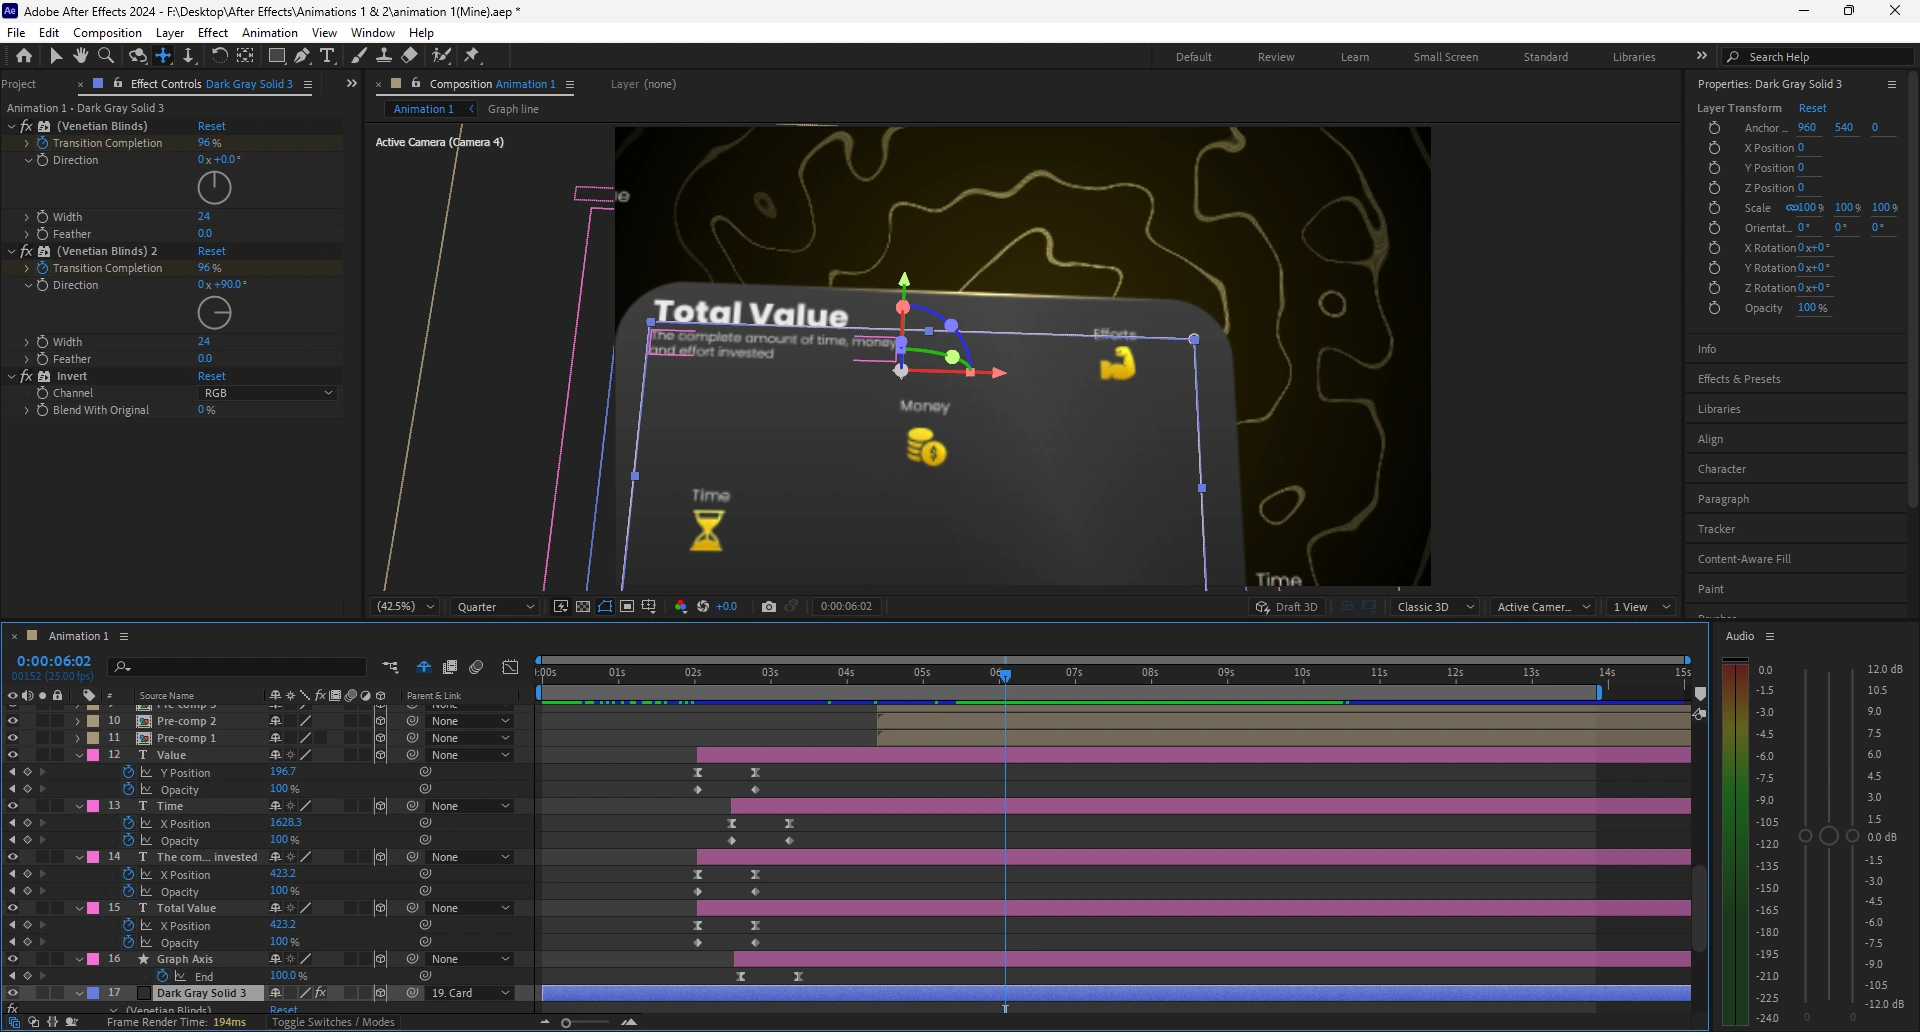Select the Rectangle shape tool
Viewport: 1920px width, 1032px height.
pos(277,56)
